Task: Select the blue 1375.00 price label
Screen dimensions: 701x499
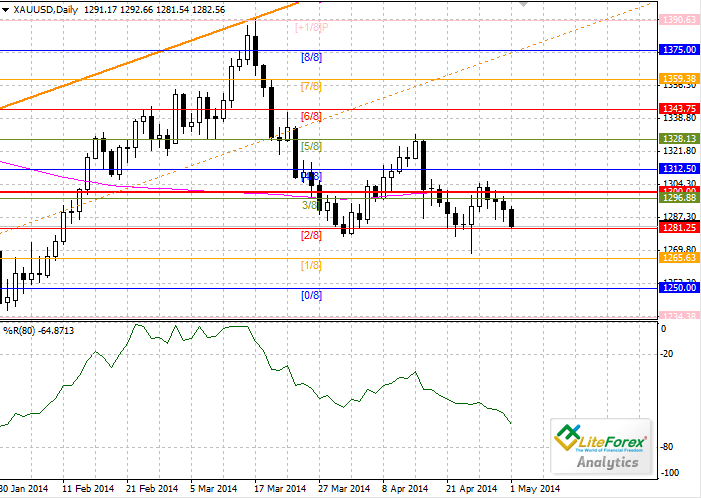Action: [679, 50]
